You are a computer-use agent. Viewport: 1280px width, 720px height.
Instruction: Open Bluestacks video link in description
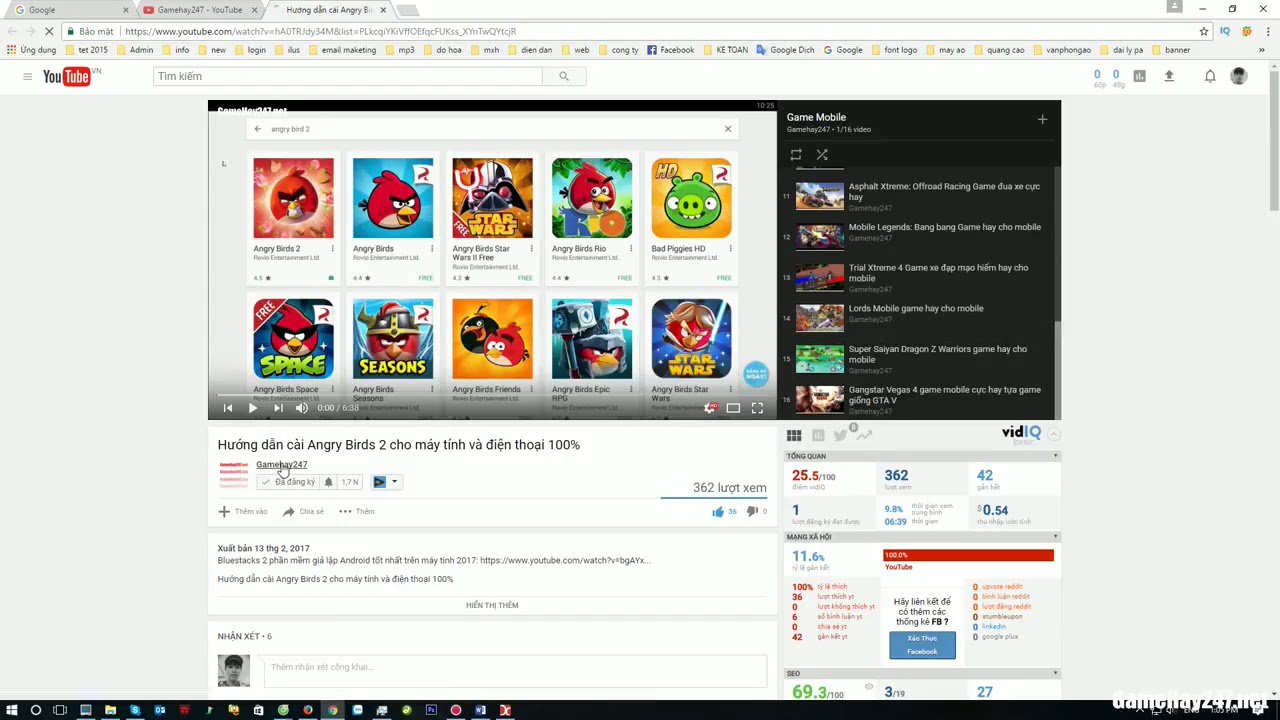coord(565,560)
